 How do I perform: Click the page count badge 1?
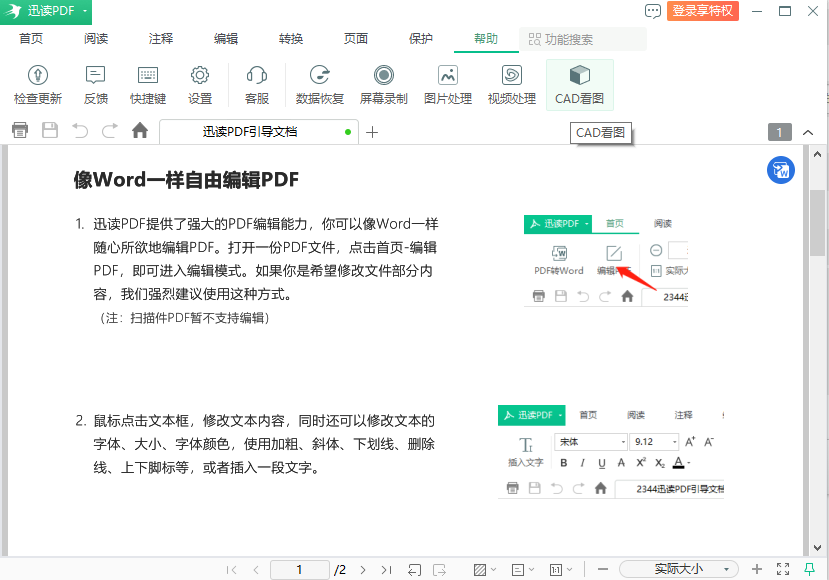[x=779, y=132]
